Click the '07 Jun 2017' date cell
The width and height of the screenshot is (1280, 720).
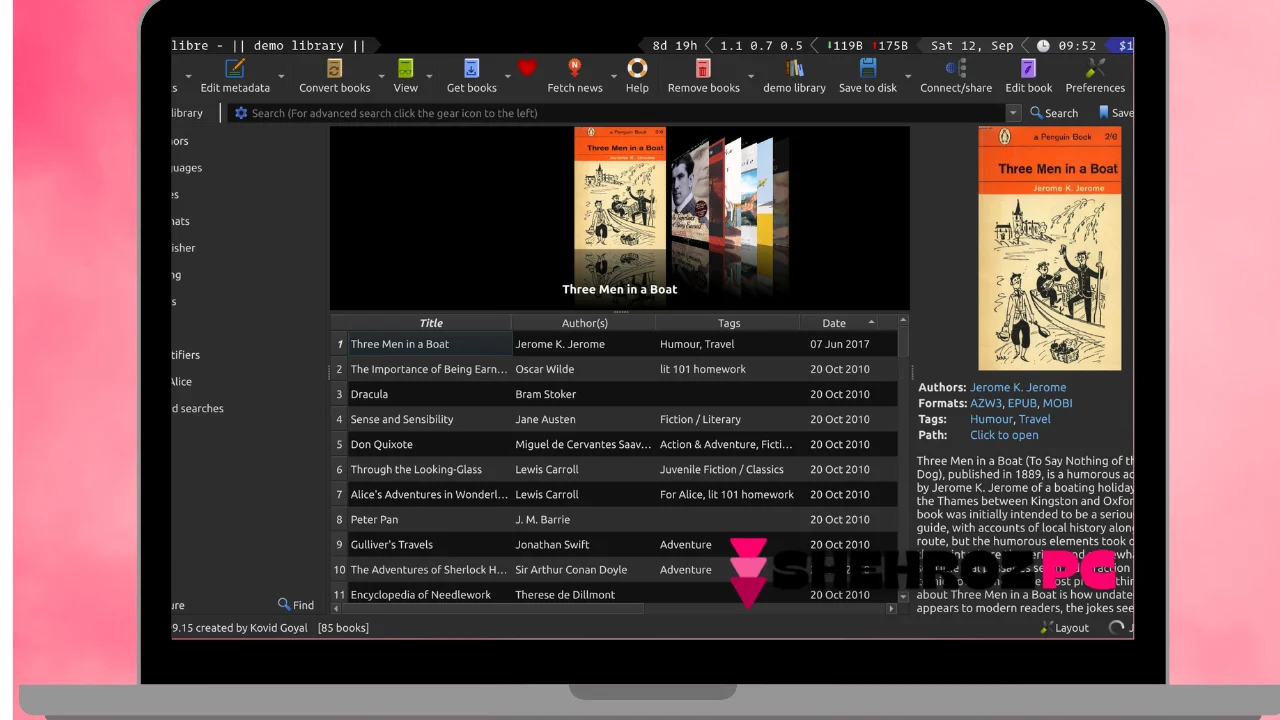(840, 344)
